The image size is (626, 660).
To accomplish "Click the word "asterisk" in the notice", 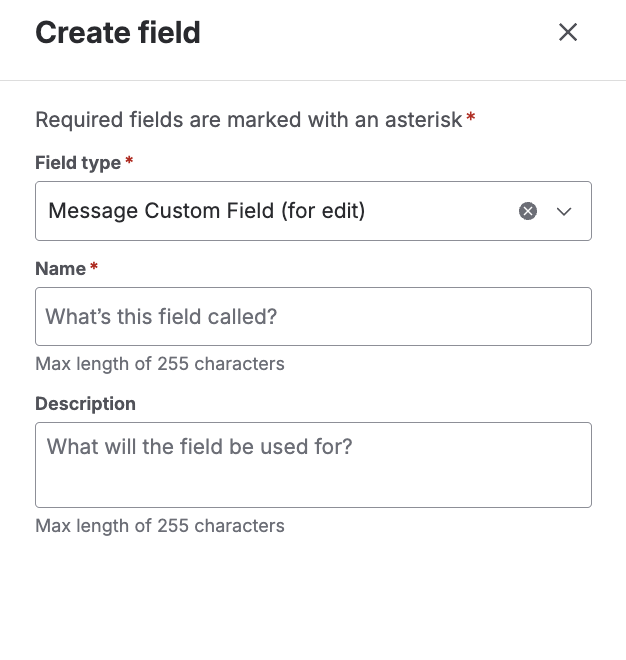I will (426, 120).
